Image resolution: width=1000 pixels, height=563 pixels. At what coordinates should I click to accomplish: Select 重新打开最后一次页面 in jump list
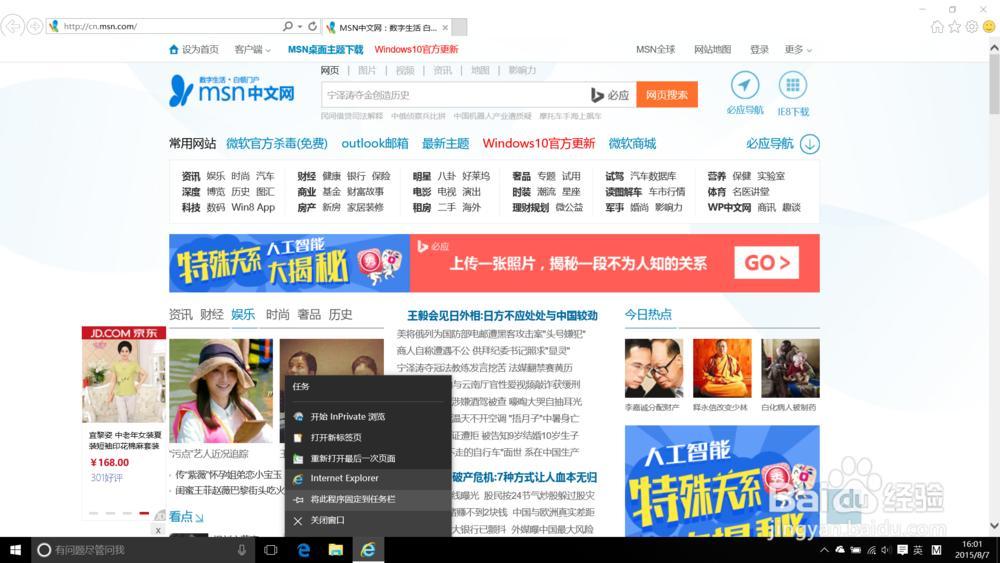point(368,458)
